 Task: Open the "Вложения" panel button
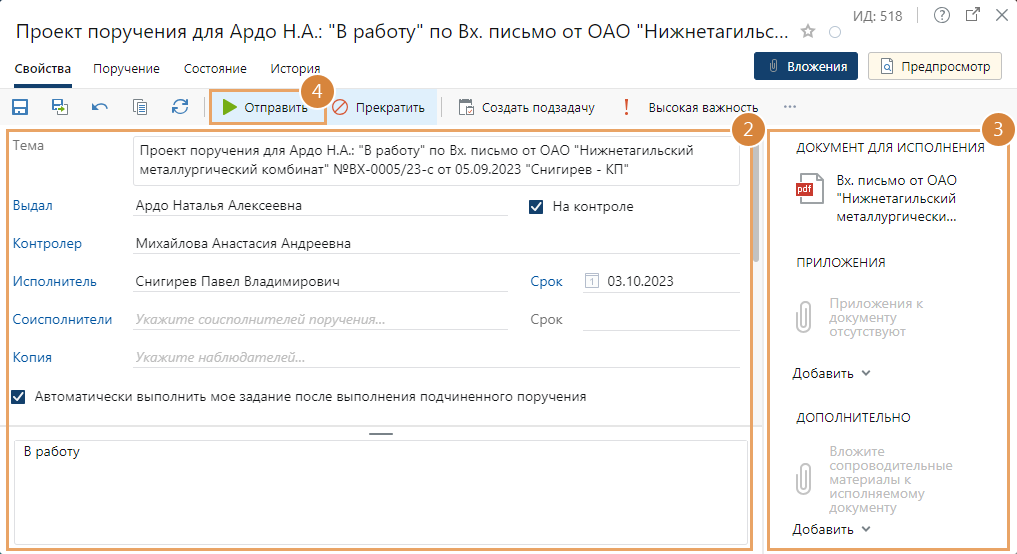pos(806,67)
